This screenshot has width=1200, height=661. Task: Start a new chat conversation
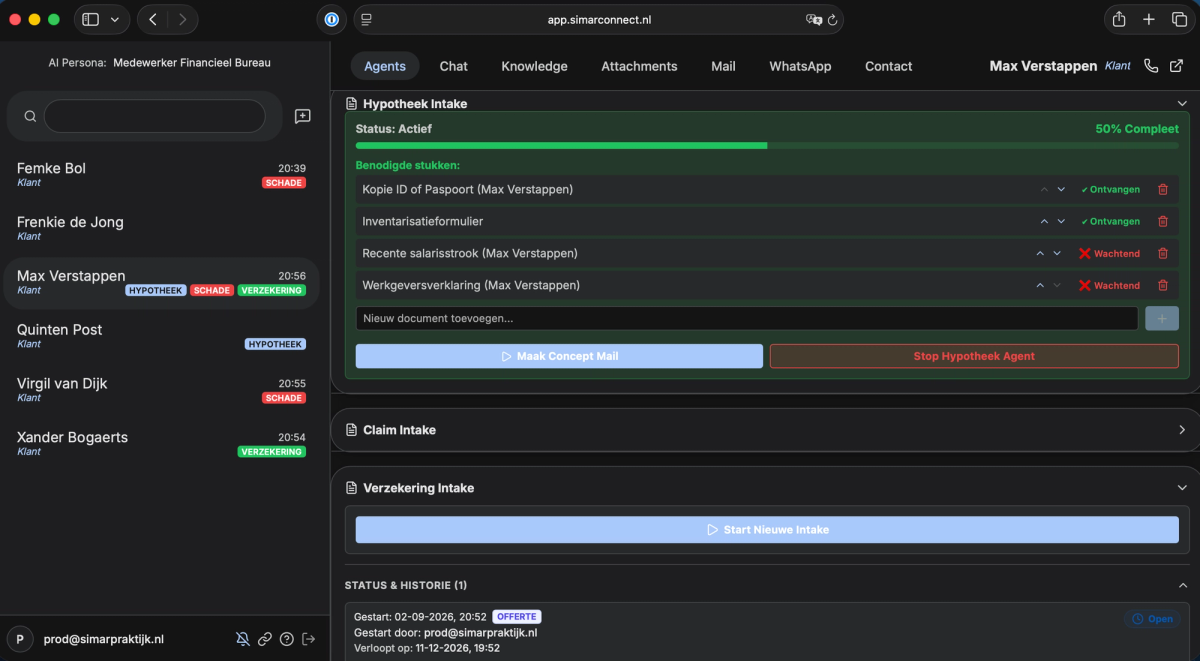coord(303,116)
